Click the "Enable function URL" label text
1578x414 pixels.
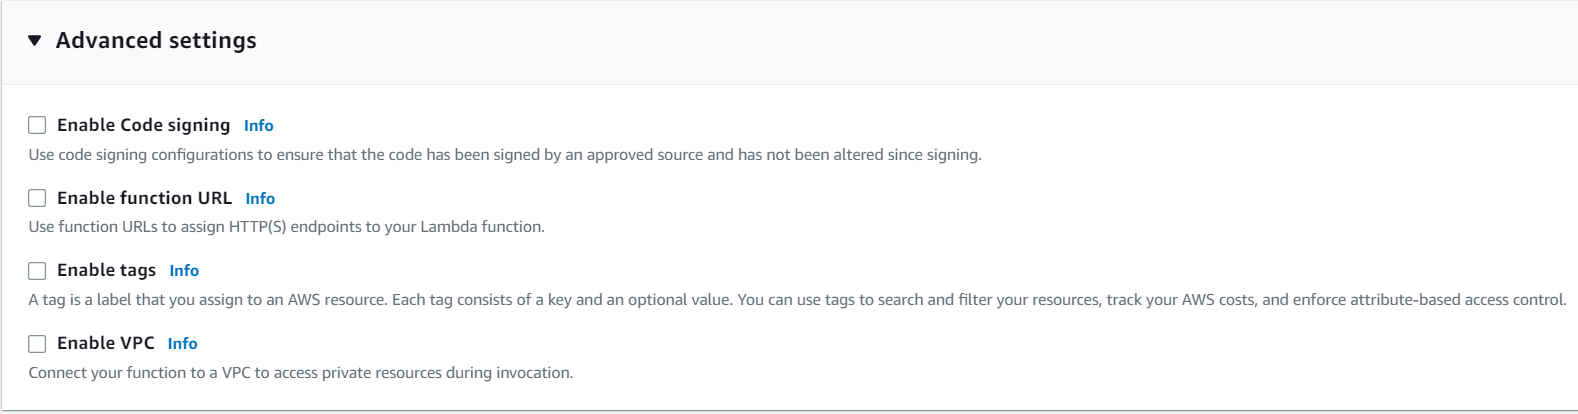pos(144,198)
